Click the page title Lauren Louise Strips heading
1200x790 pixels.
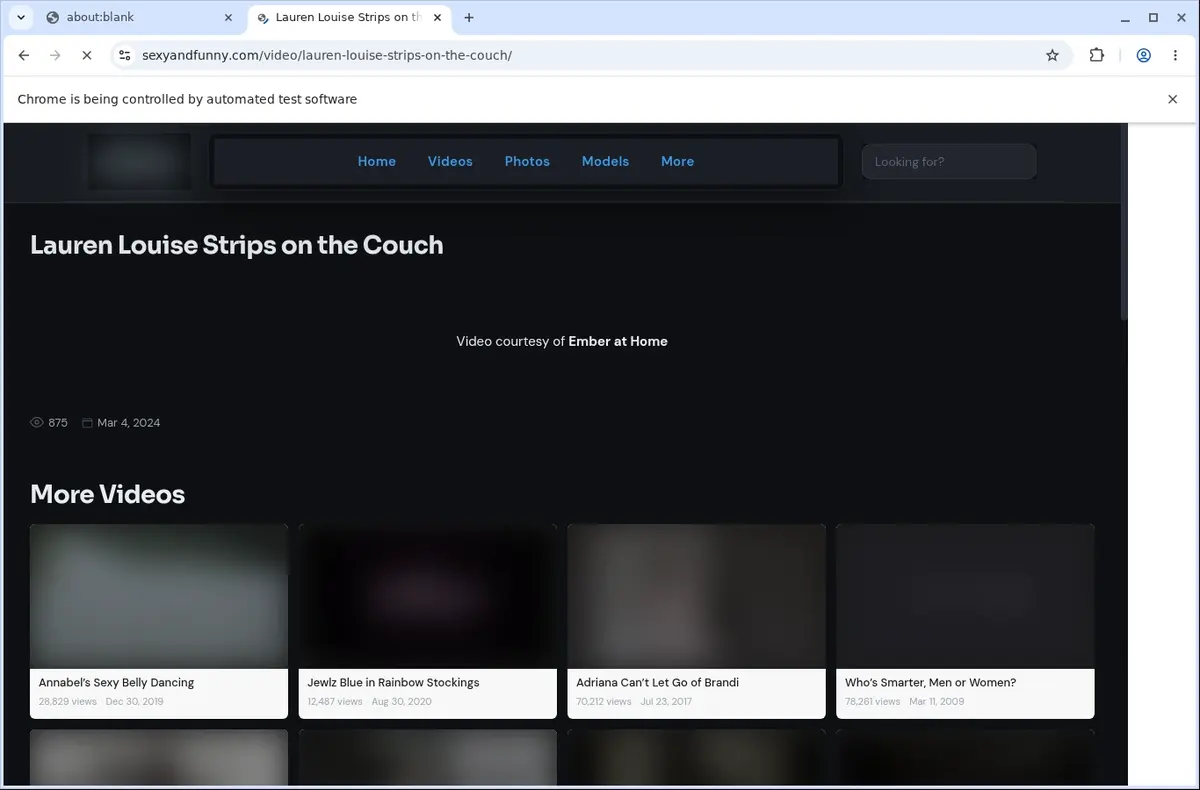click(237, 245)
